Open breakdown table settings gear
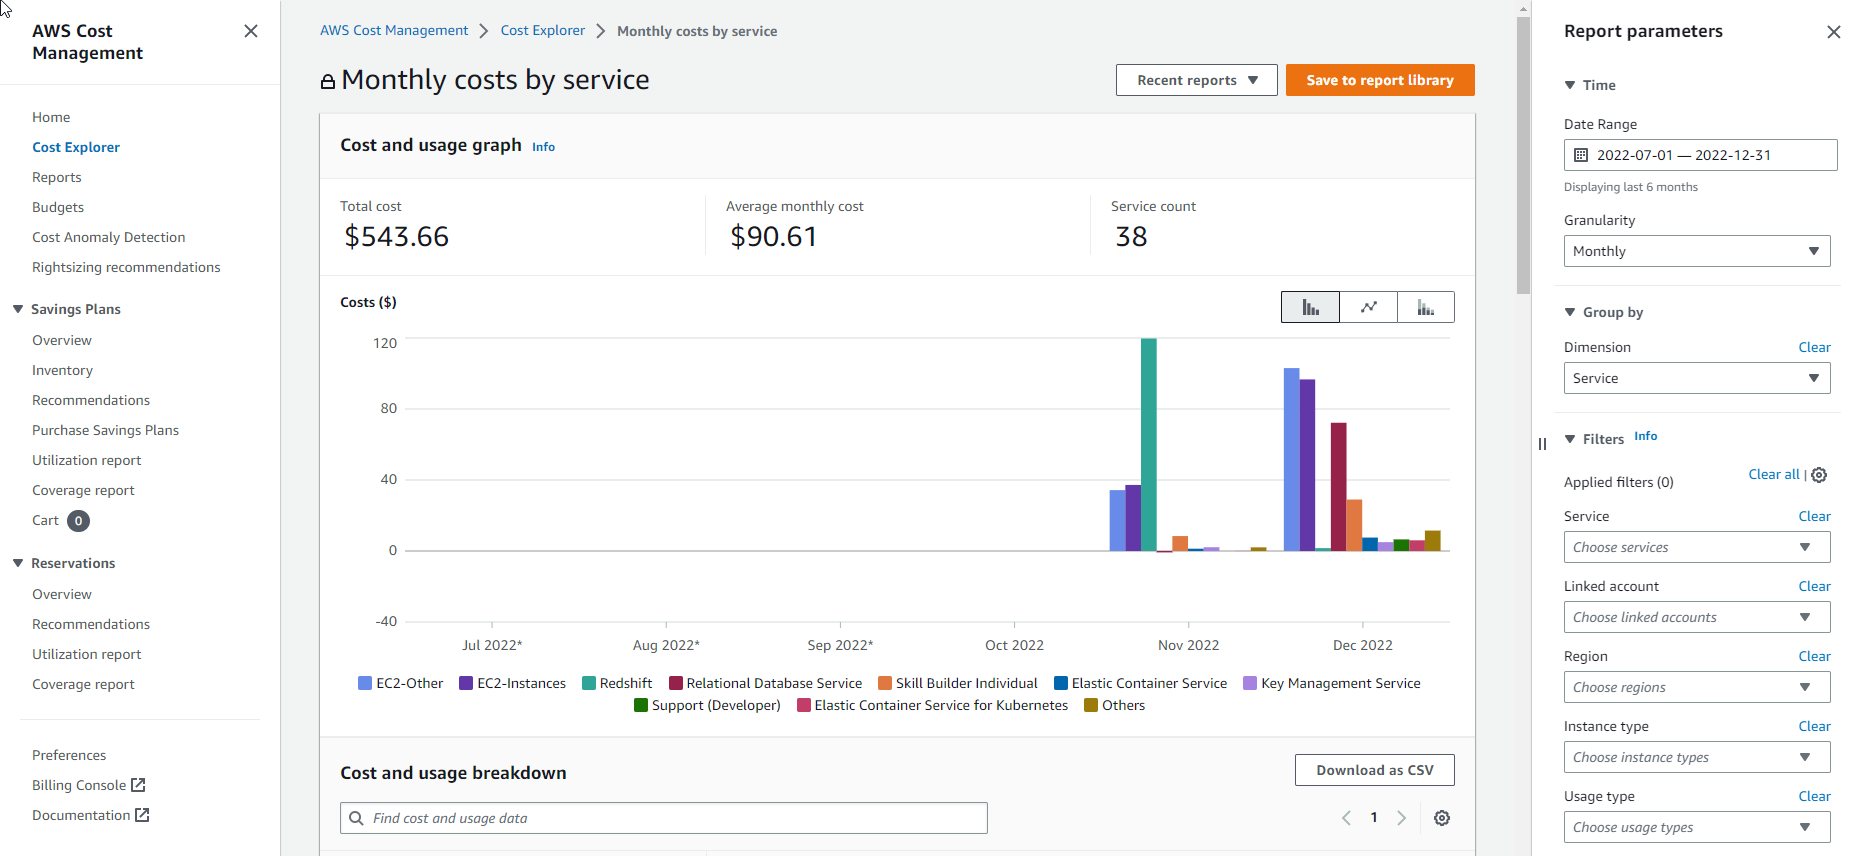 click(x=1442, y=818)
